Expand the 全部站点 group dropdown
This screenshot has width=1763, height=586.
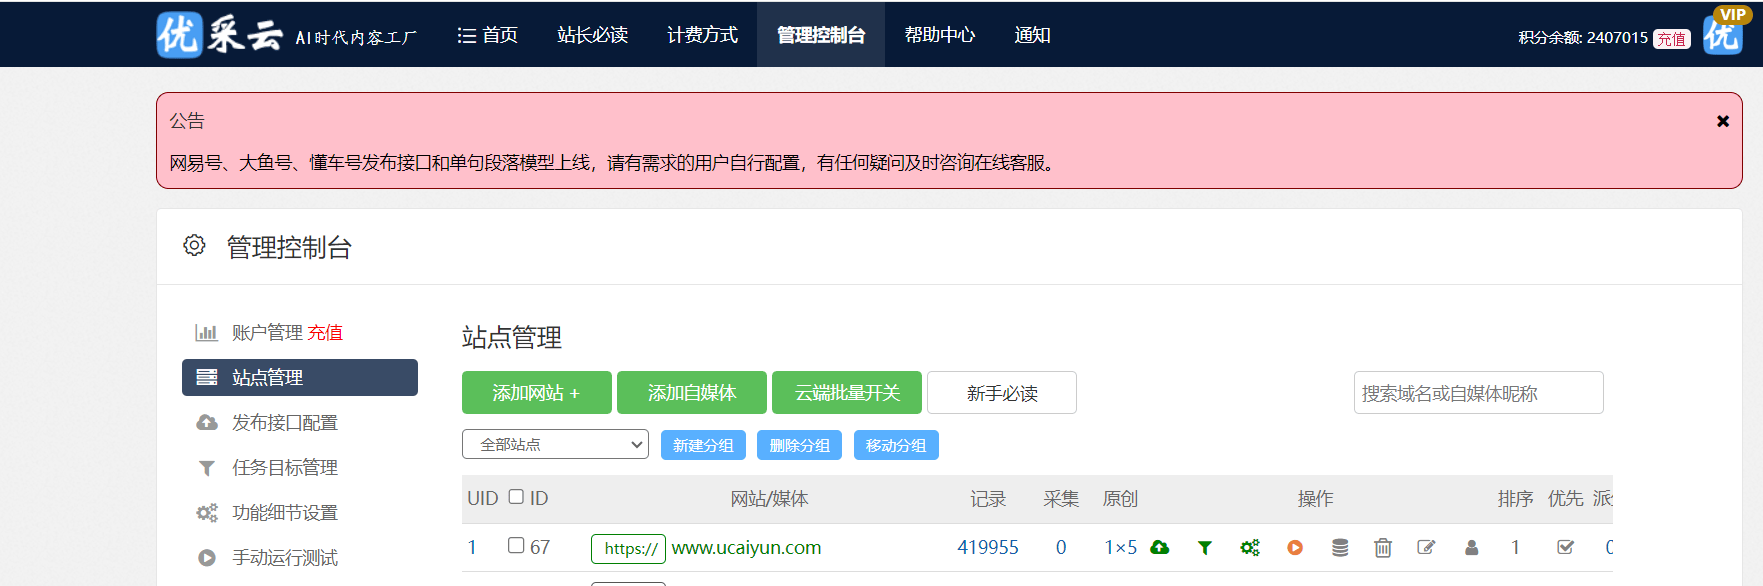tap(555, 444)
